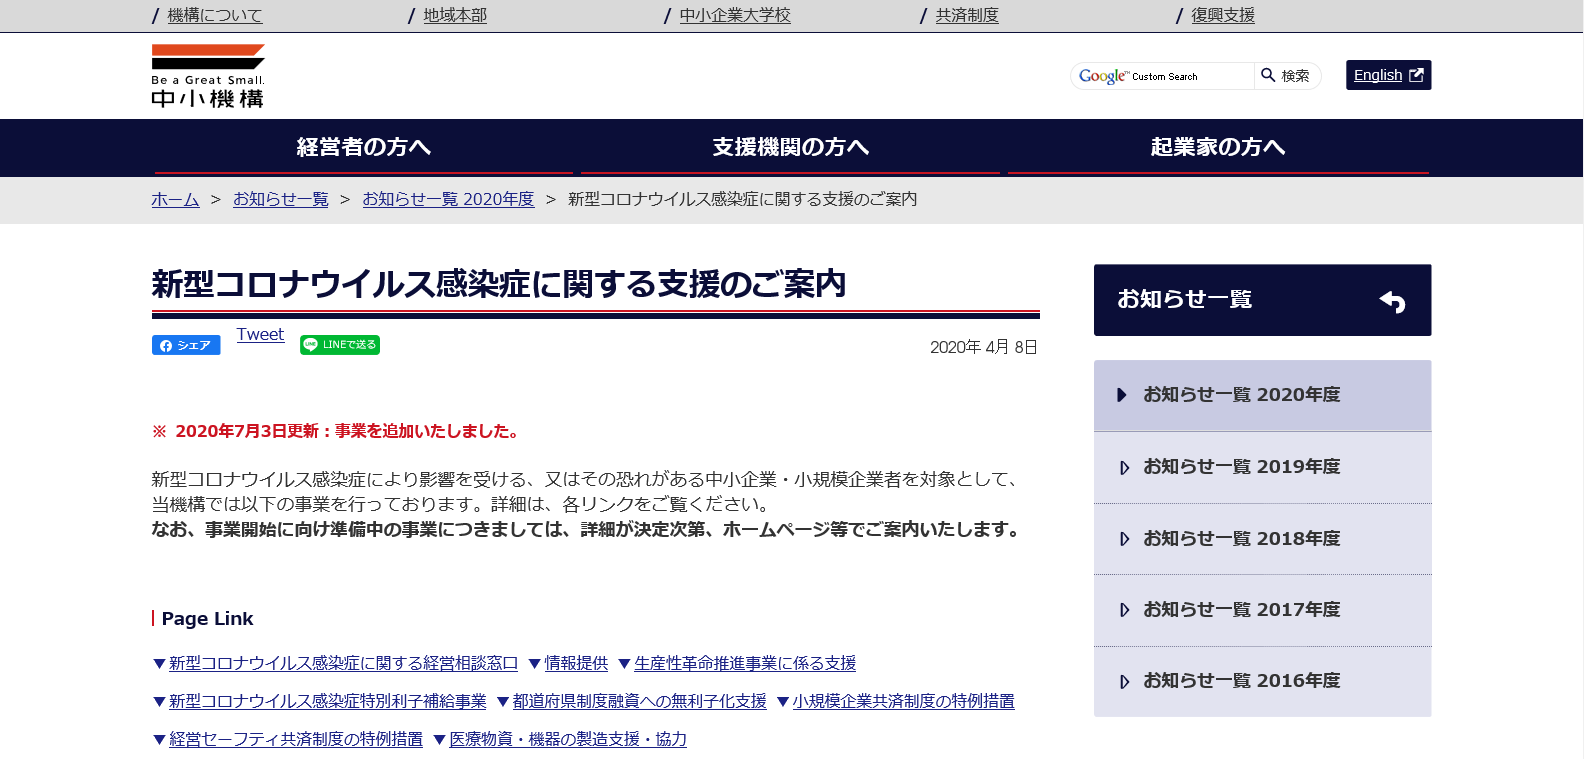This screenshot has width=1584, height=759.
Task: Jump to 新型コロナウイルス感染症特別利子補給事業 section
Action: click(x=327, y=701)
